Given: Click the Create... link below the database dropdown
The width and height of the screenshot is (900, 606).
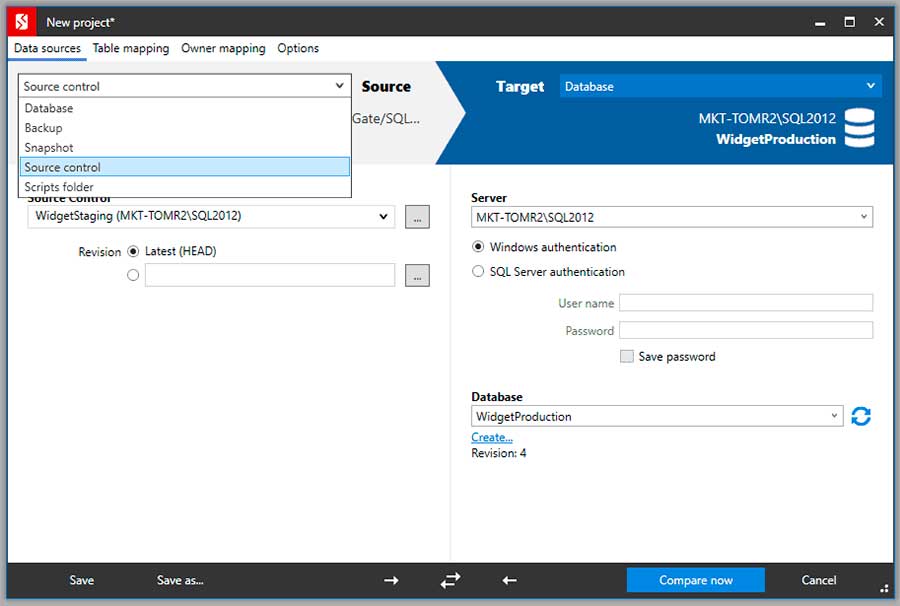Looking at the screenshot, I should point(491,437).
